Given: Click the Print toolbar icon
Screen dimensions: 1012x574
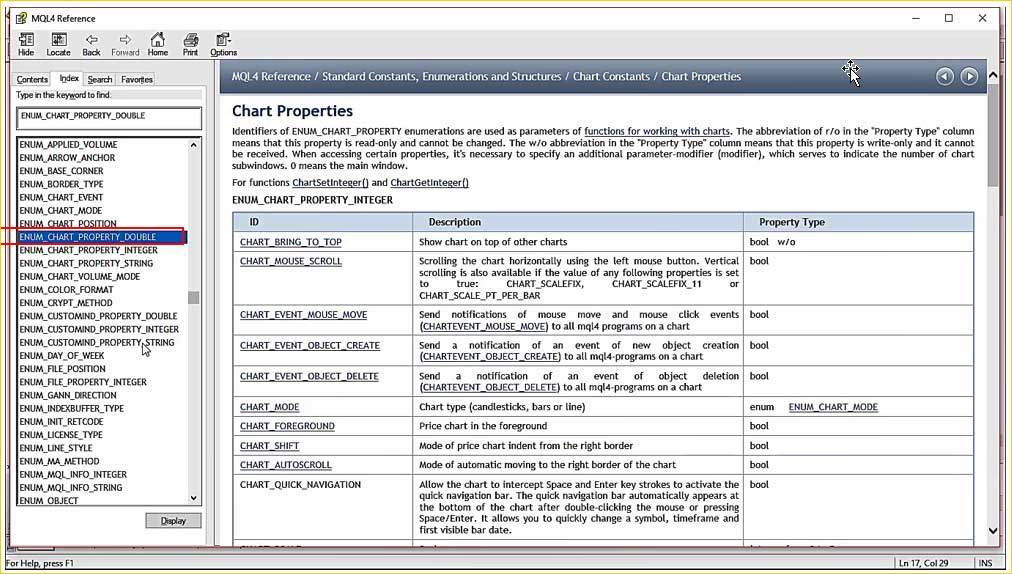Looking at the screenshot, I should pos(190,45).
